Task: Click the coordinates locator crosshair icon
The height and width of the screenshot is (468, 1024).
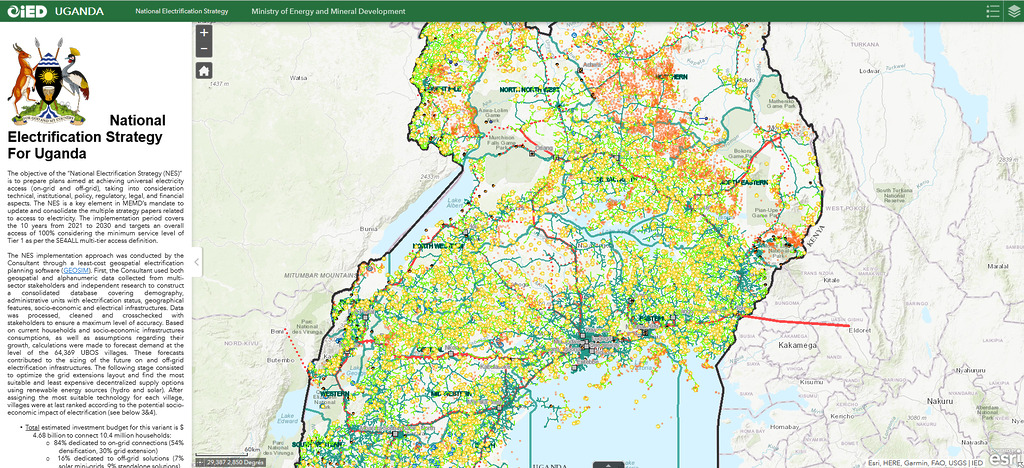Action: [x=201, y=462]
